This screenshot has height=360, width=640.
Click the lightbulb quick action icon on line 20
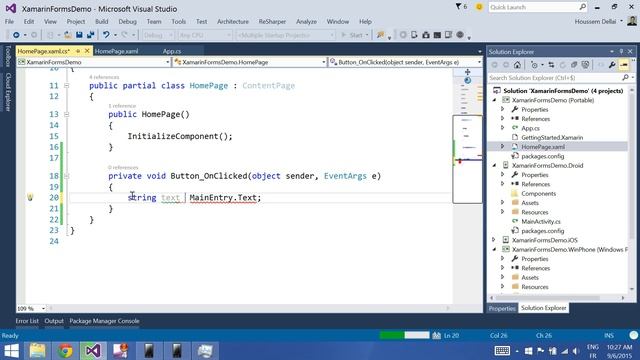pos(30,197)
